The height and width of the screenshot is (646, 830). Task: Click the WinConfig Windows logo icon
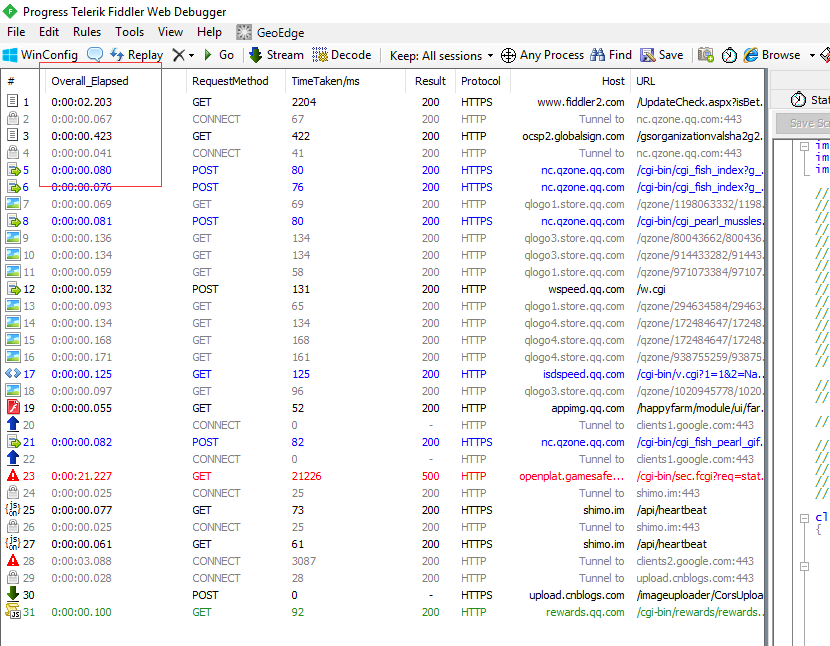[10, 55]
